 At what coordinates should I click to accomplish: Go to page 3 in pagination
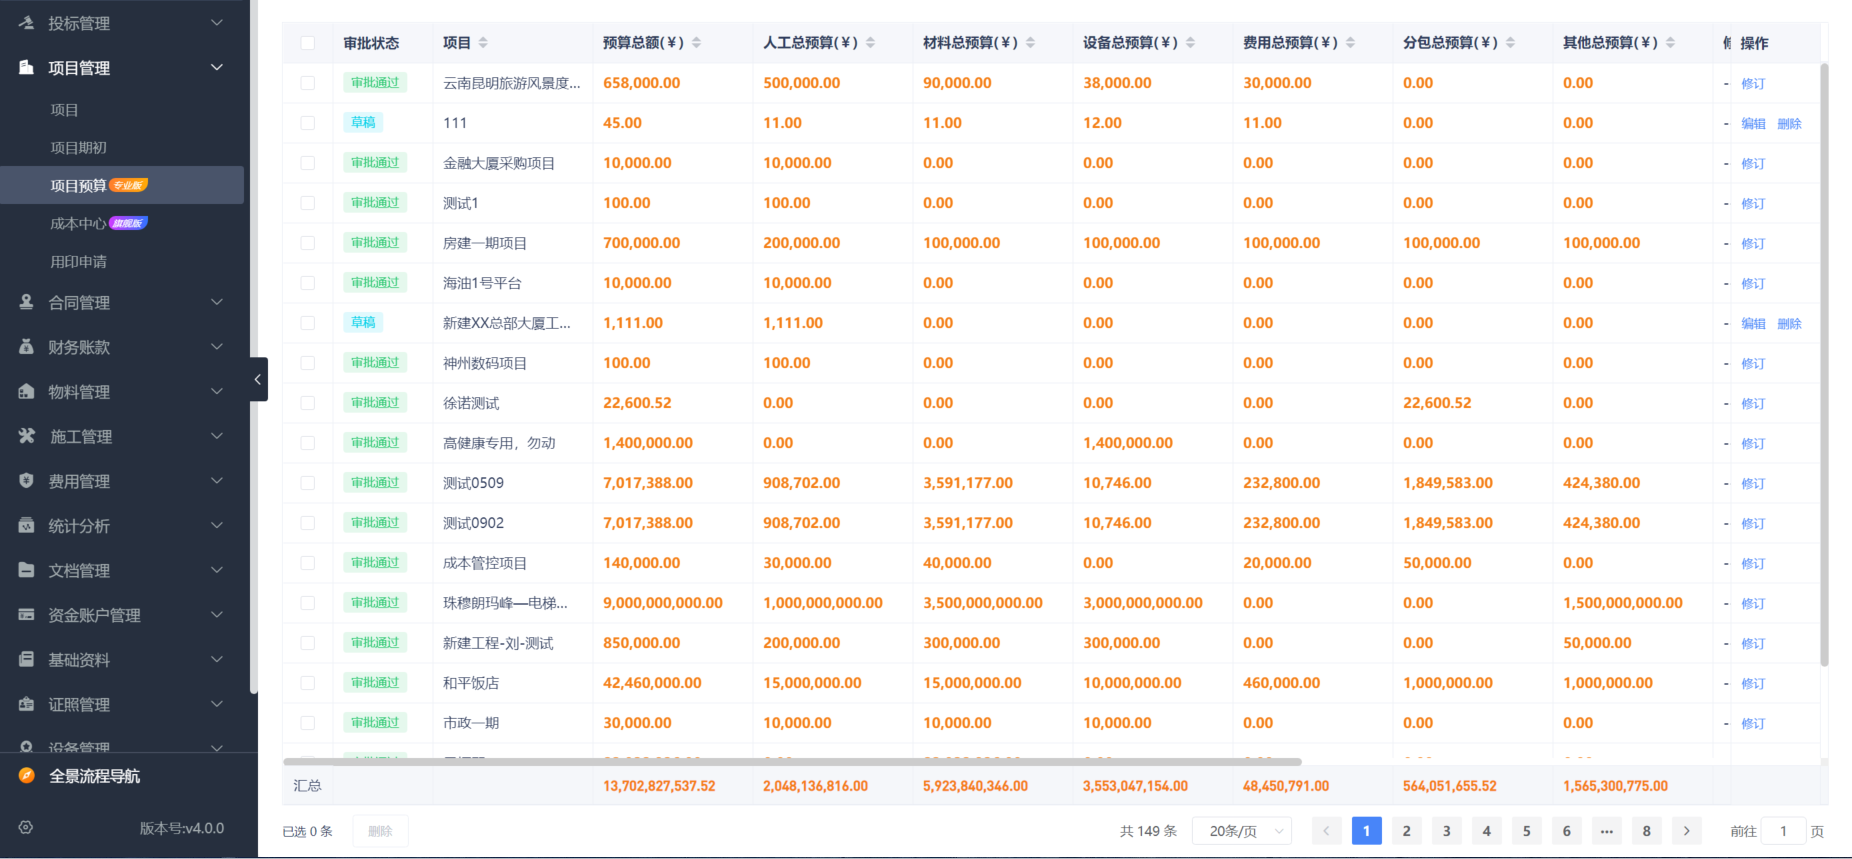point(1446,831)
